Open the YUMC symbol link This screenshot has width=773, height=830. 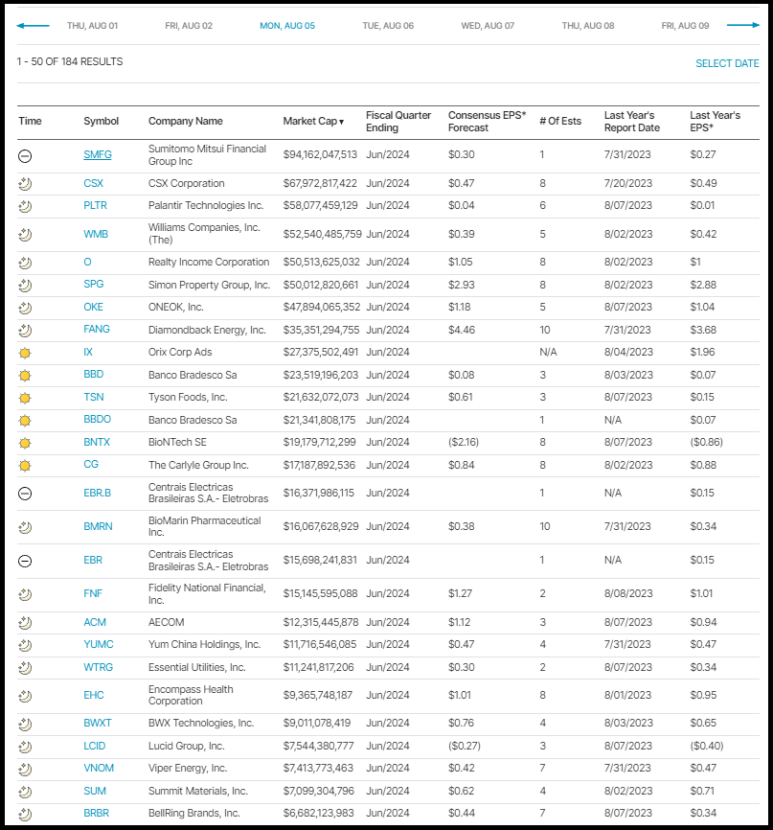[x=98, y=644]
